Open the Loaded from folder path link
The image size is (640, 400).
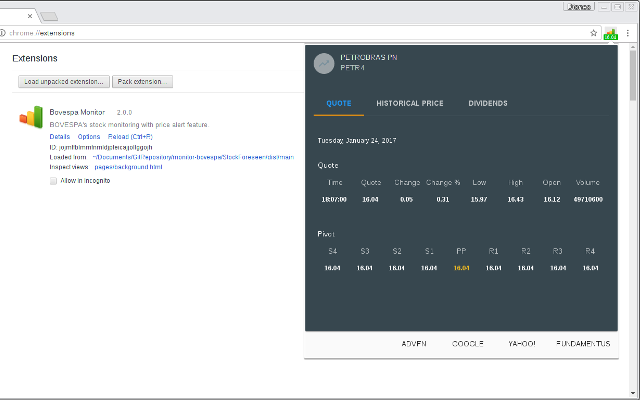[x=193, y=157]
